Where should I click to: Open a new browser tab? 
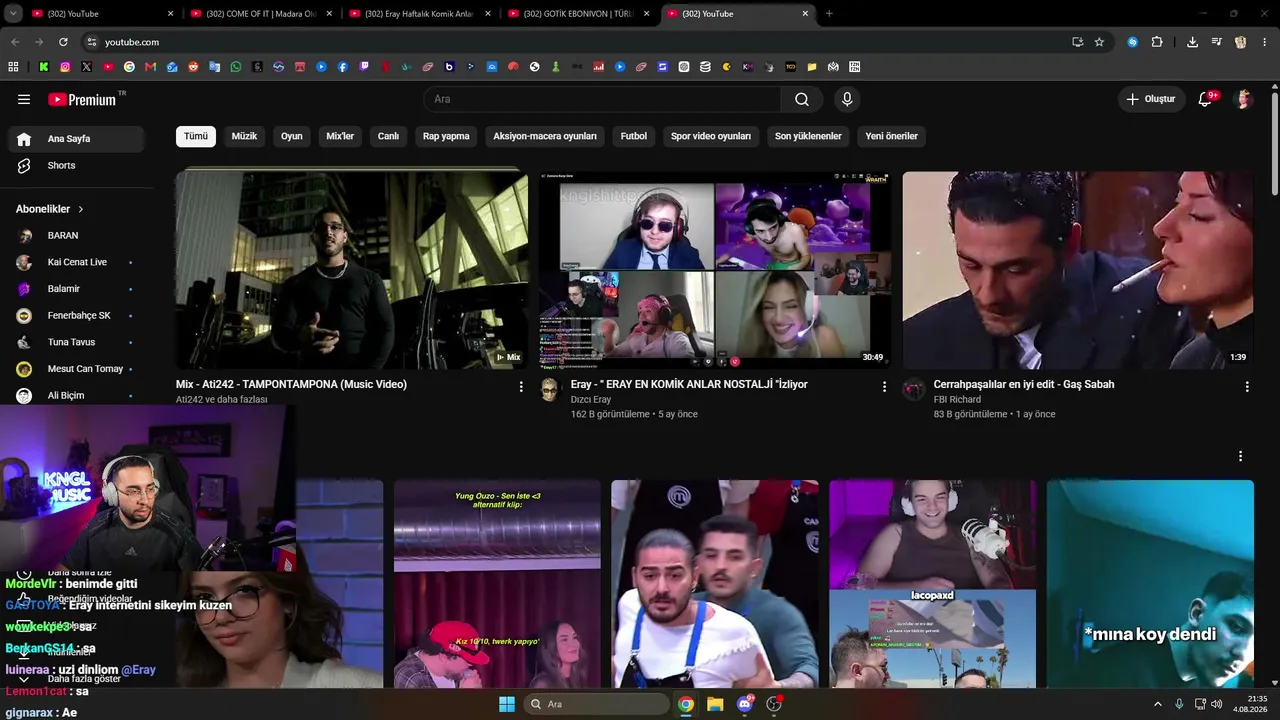pyautogui.click(x=829, y=14)
